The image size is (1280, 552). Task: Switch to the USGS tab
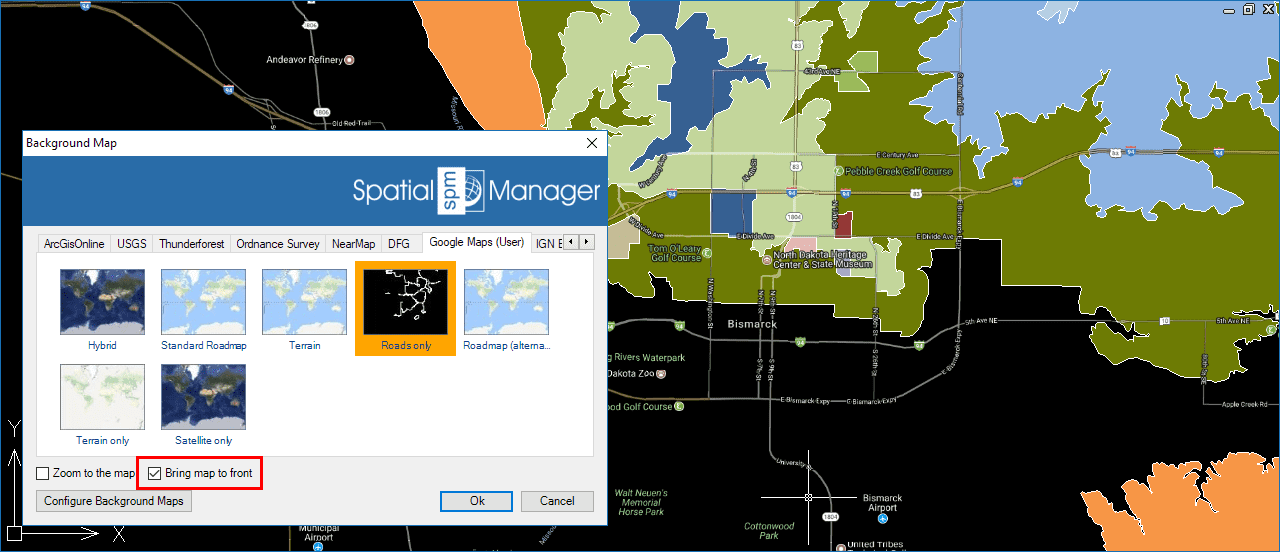132,243
